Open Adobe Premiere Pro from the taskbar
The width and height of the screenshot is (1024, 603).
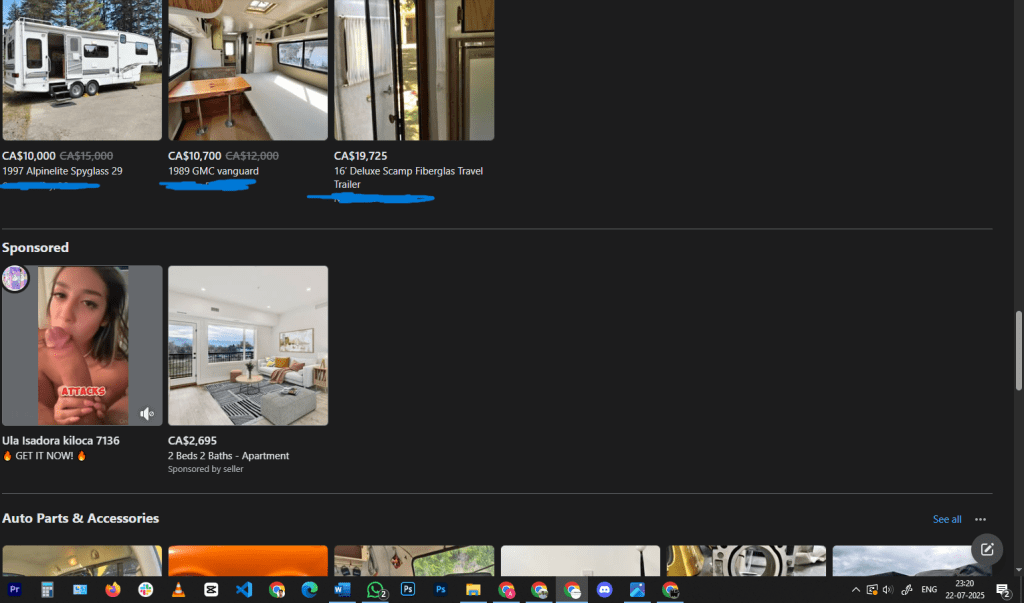pos(14,590)
